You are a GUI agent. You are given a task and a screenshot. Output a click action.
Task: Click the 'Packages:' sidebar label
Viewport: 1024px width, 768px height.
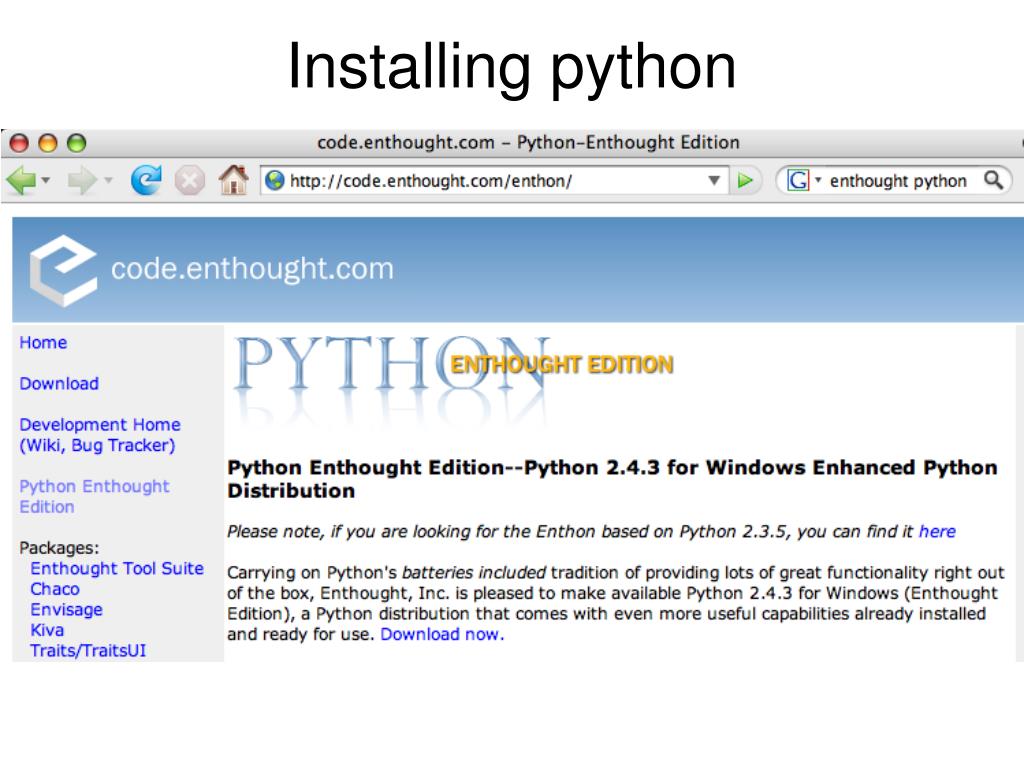click(59, 548)
